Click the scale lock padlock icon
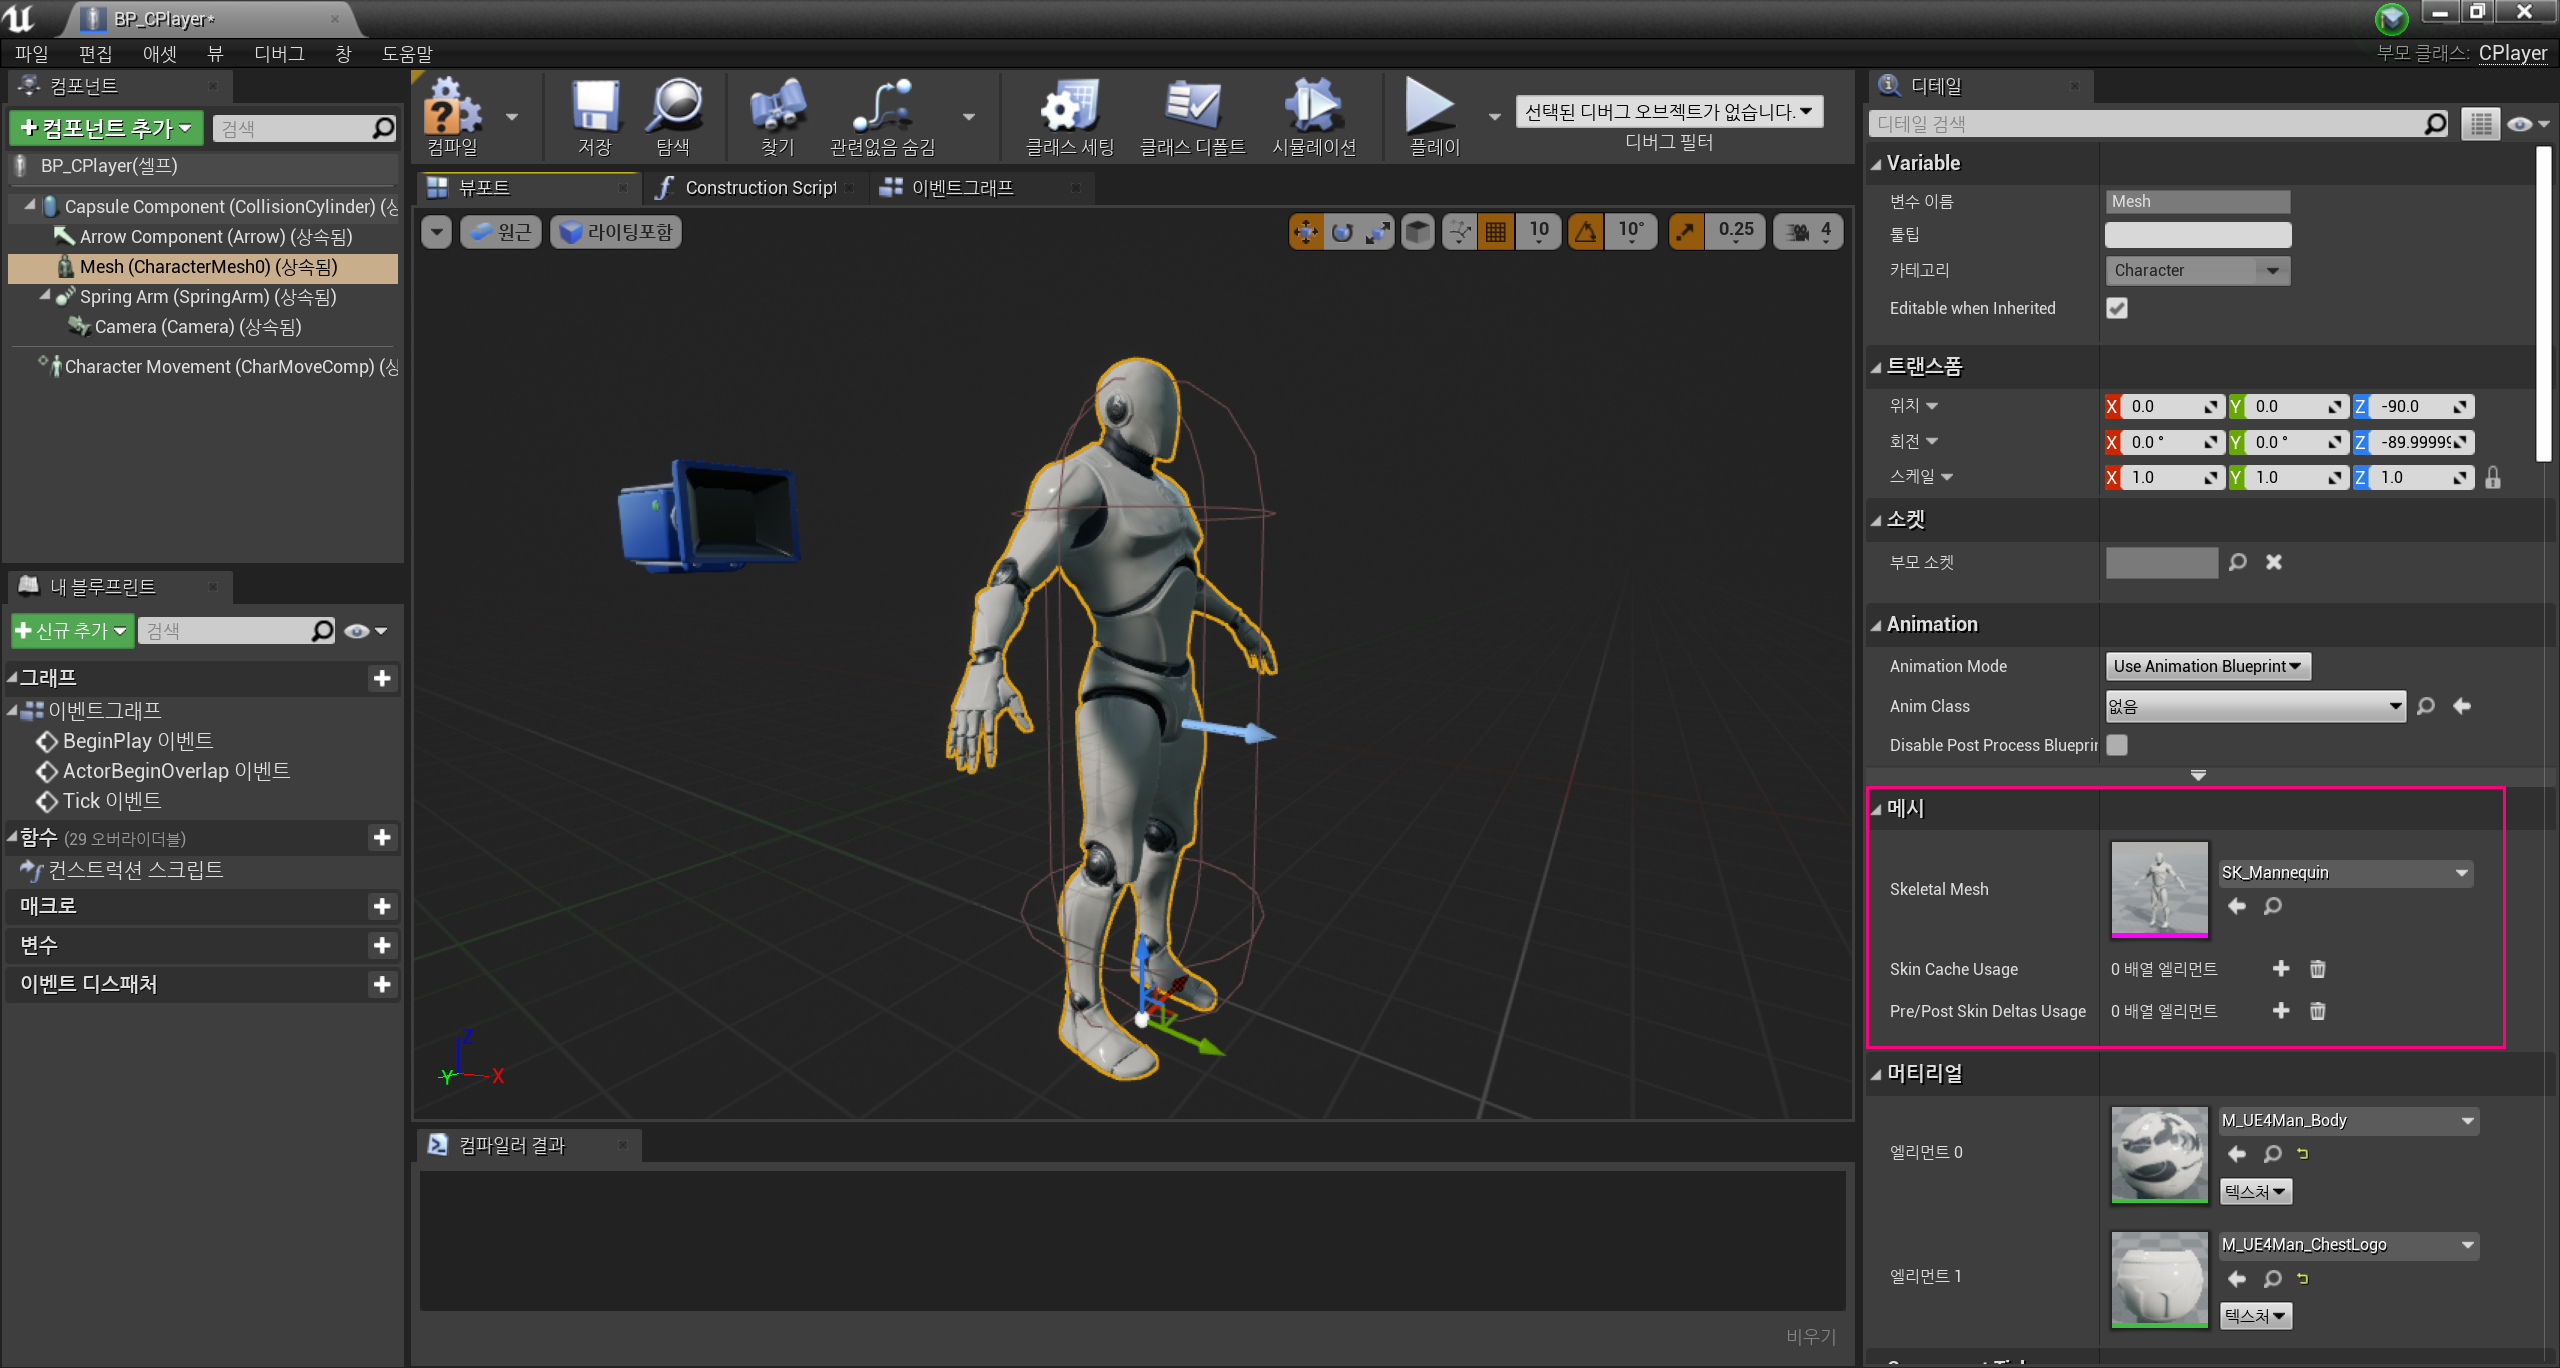Image resolution: width=2560 pixels, height=1368 pixels. 2493,478
